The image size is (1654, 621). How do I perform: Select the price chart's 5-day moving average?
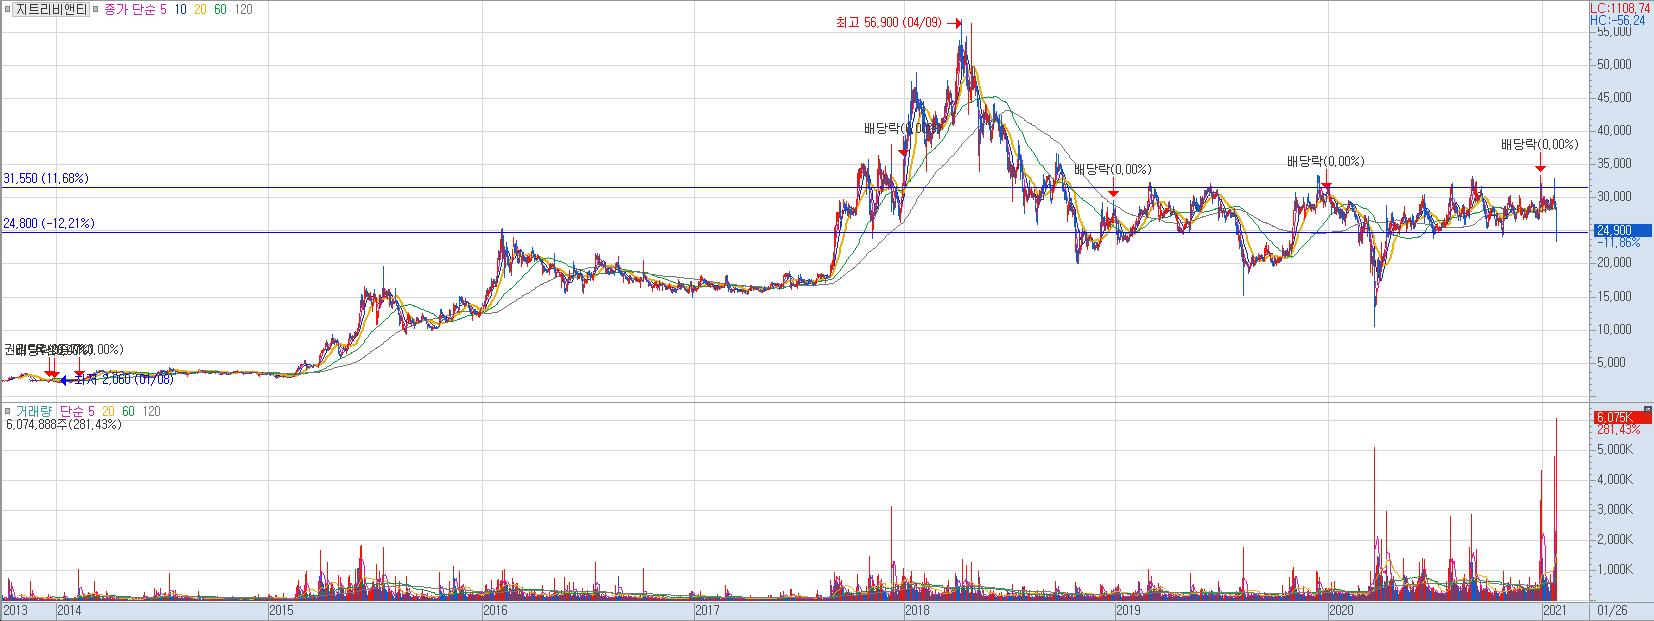pos(163,10)
